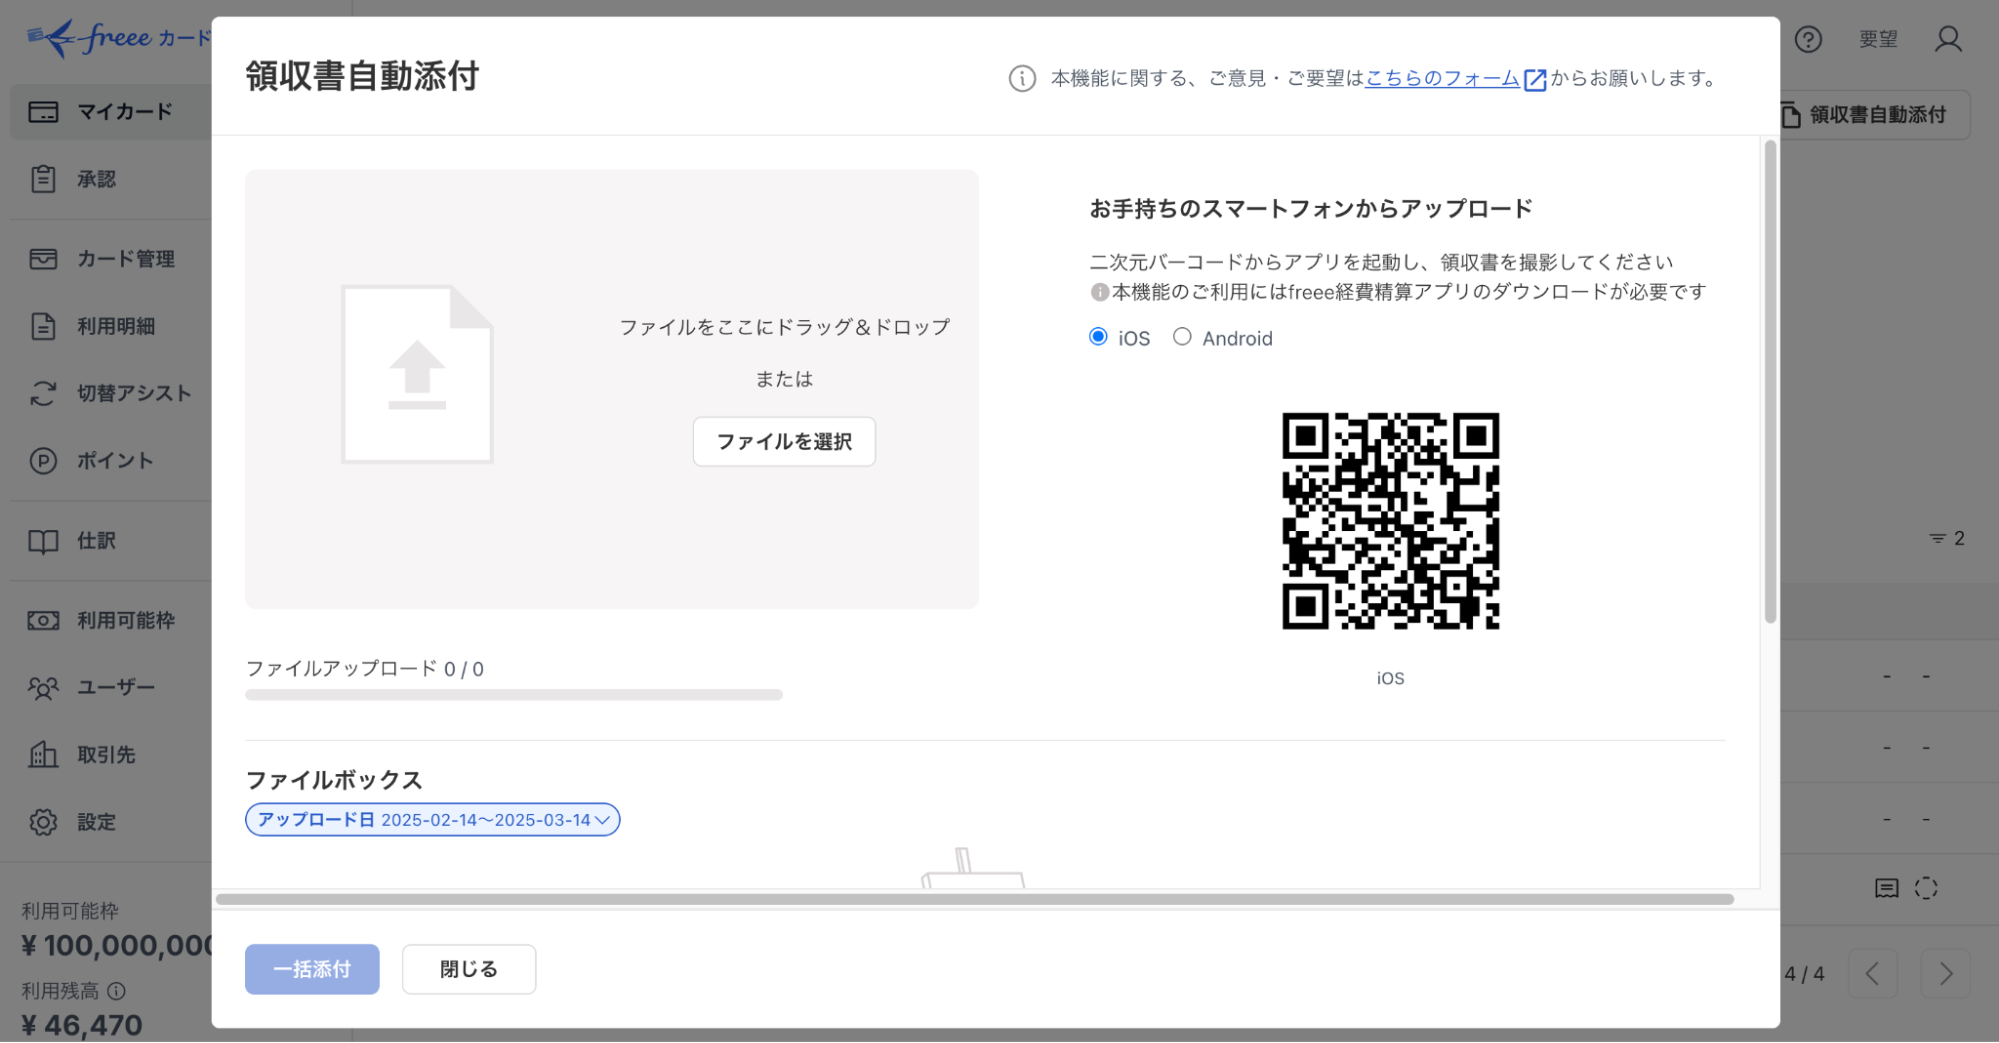Click the カード管理 card icon

pos(43,259)
